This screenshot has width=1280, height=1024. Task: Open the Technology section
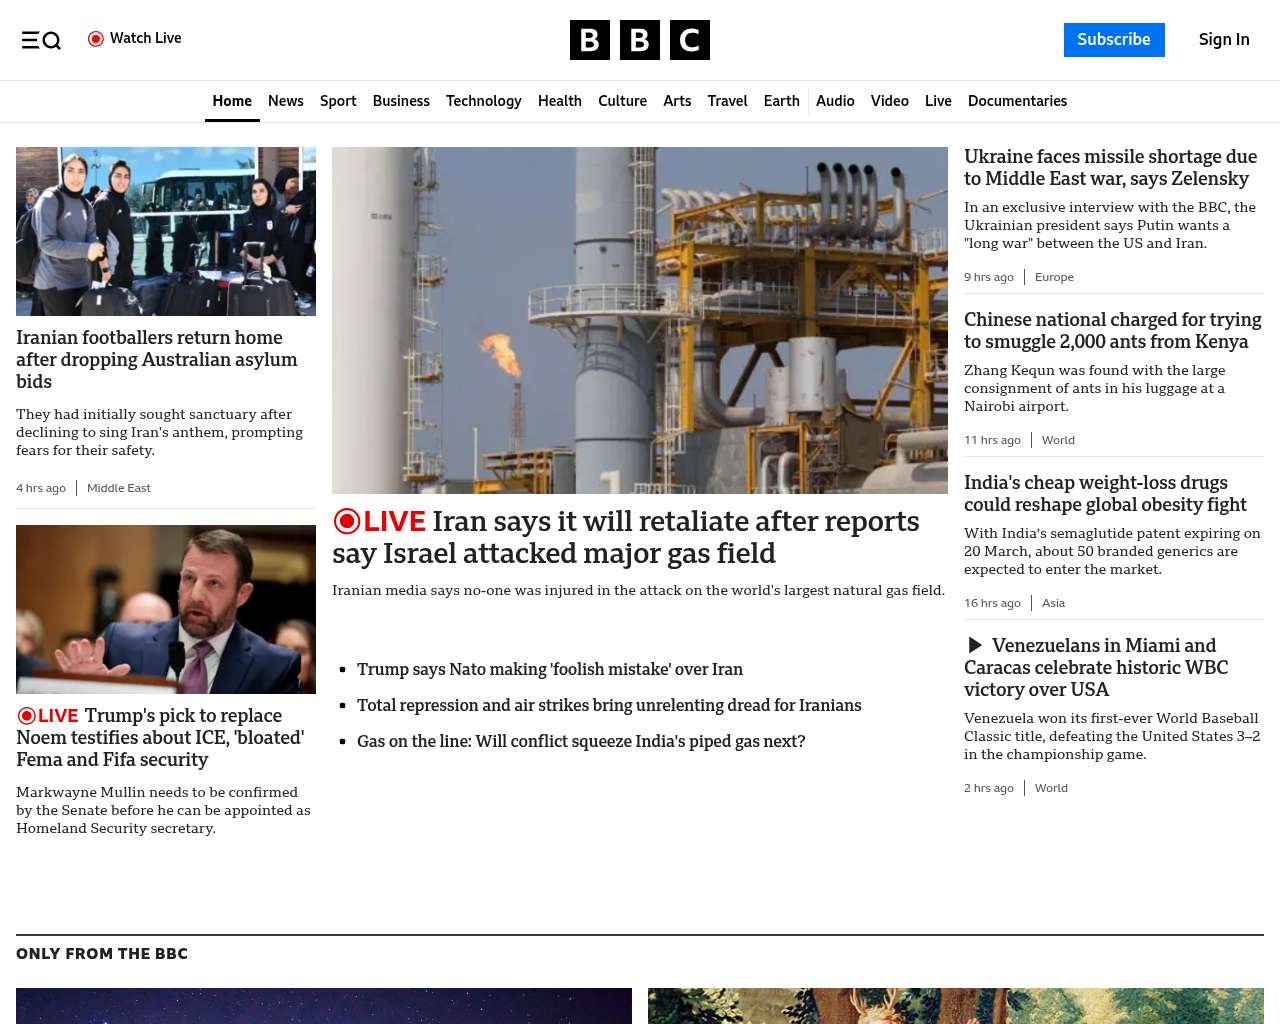(483, 101)
